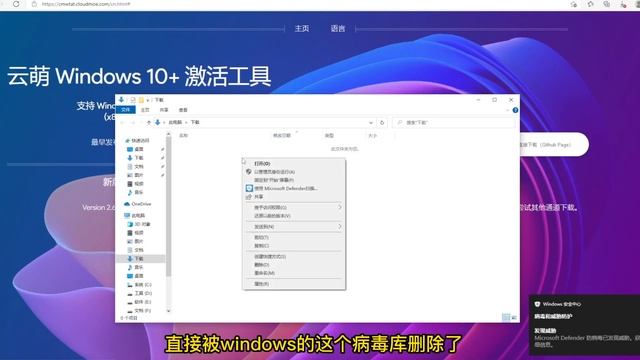Click the forward arrow in Explorer navigation

[x=132, y=122]
